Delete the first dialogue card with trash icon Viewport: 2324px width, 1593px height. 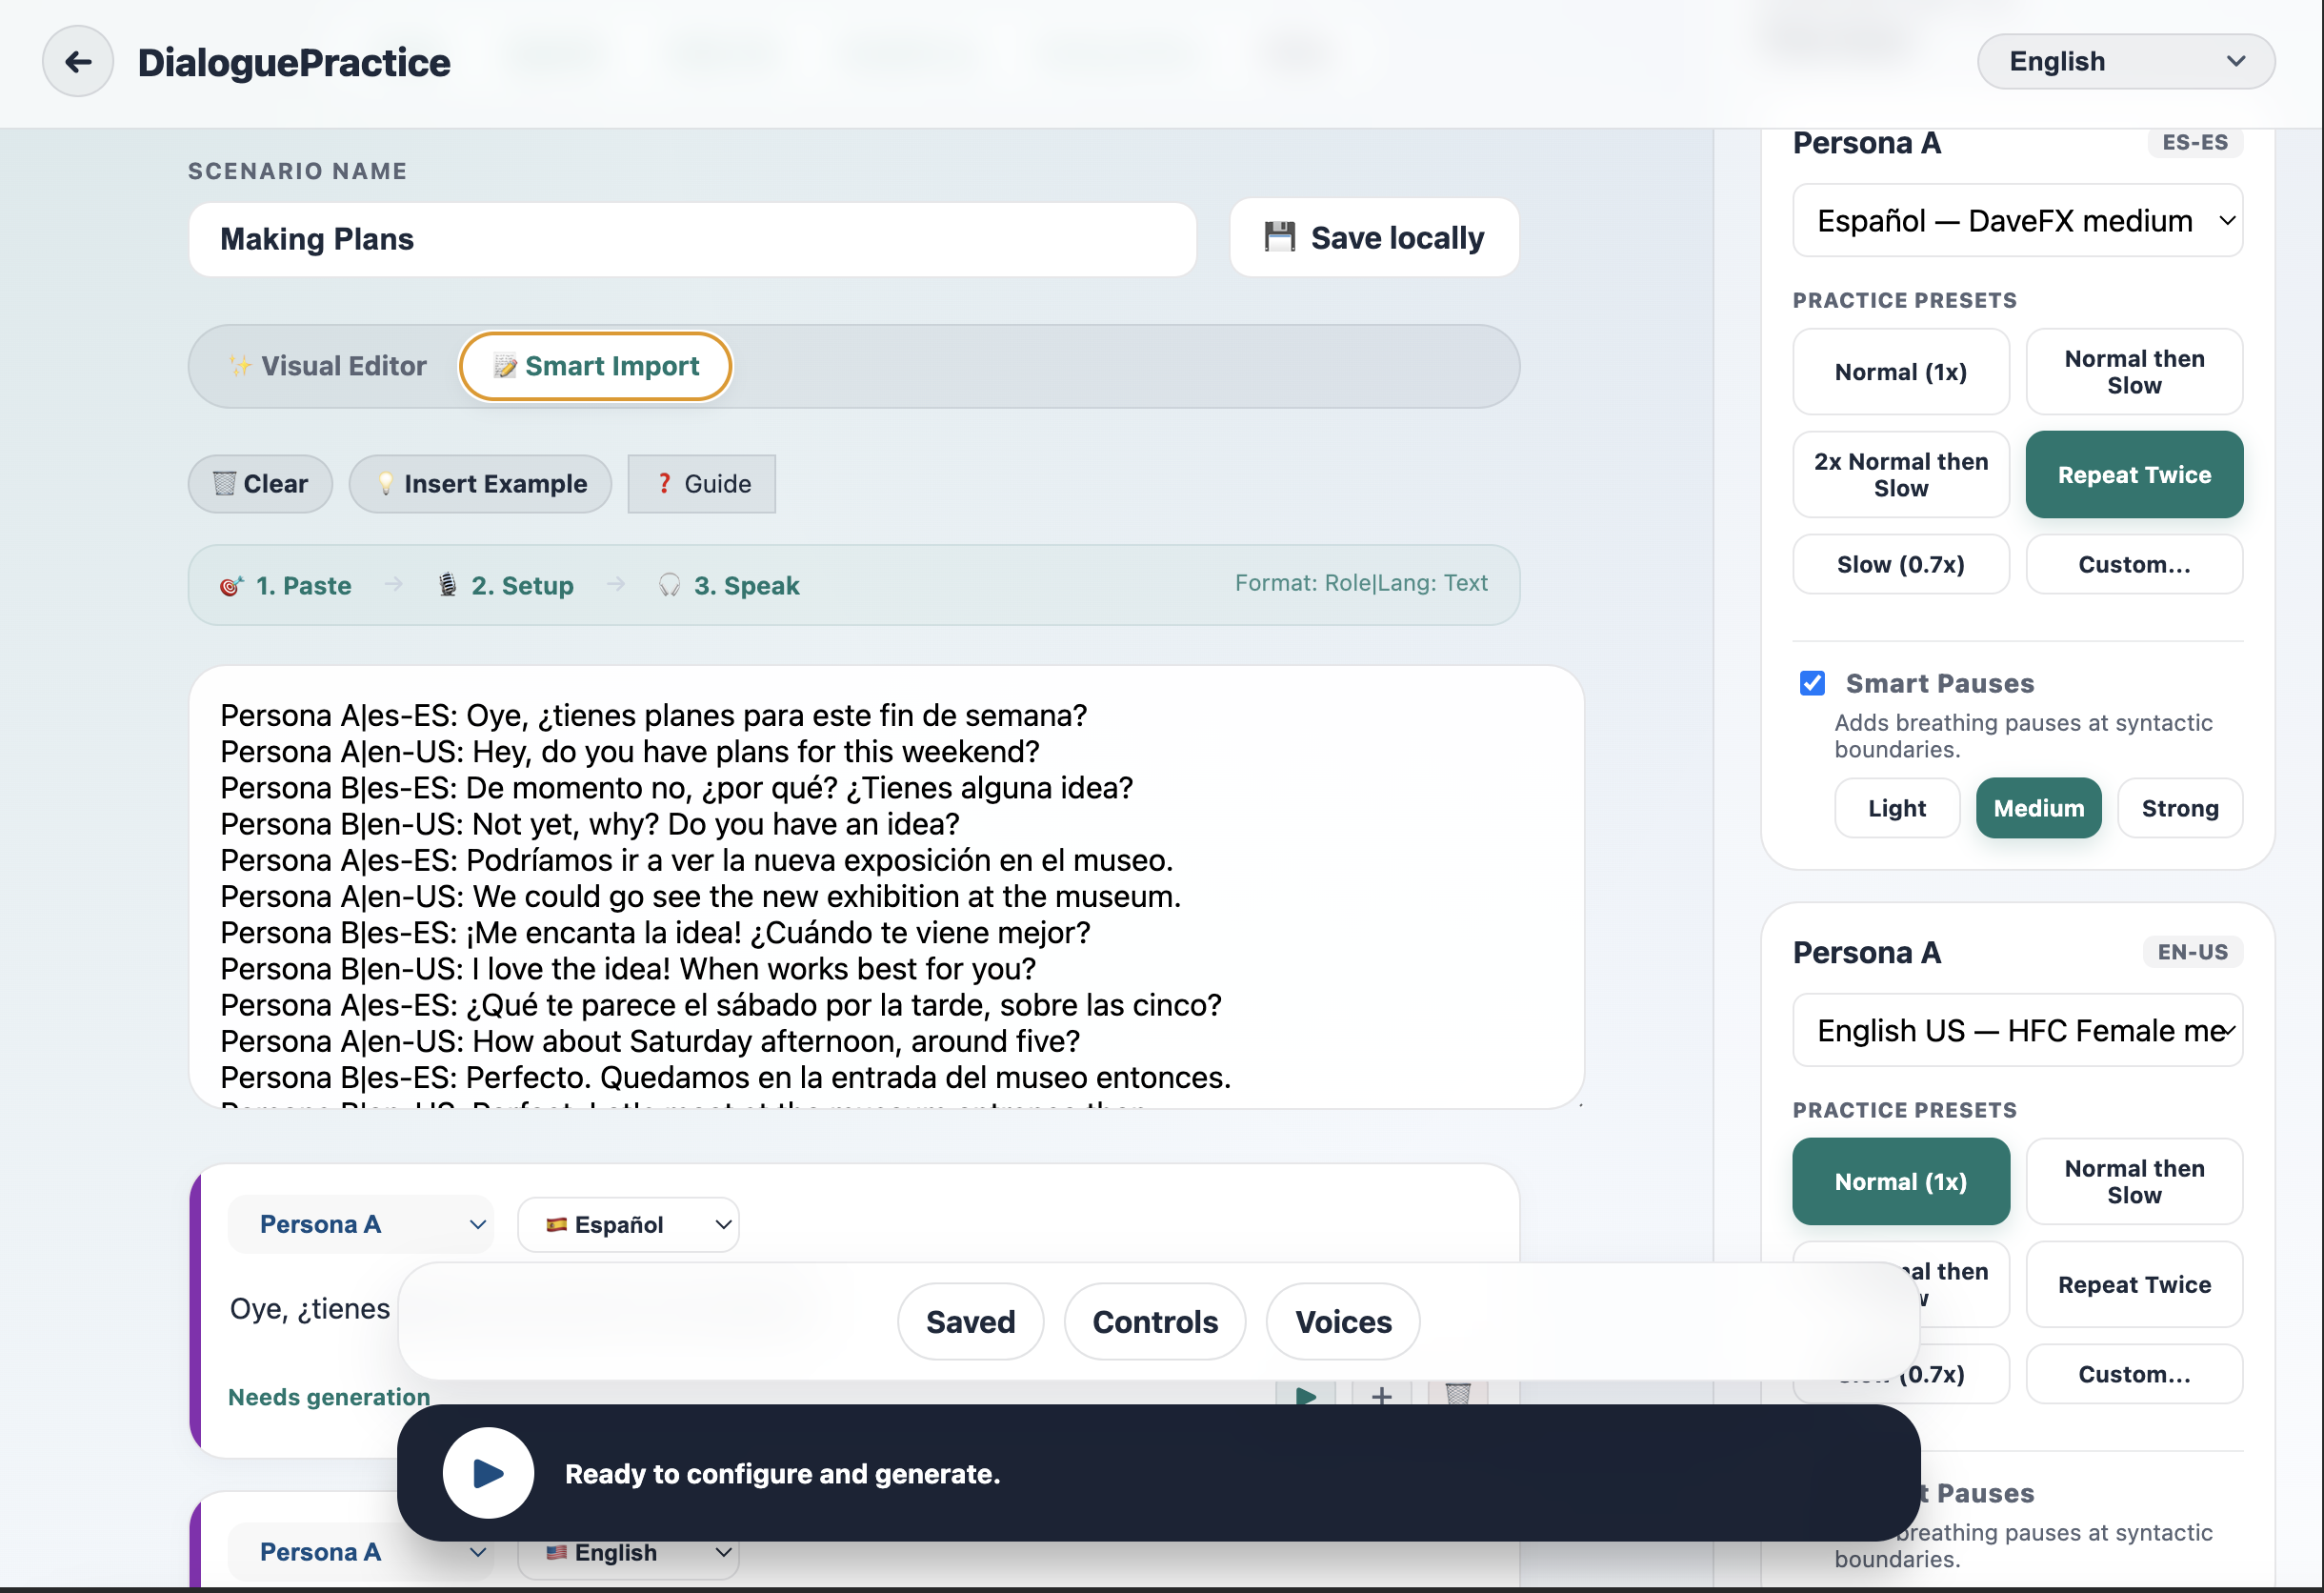point(1458,1394)
